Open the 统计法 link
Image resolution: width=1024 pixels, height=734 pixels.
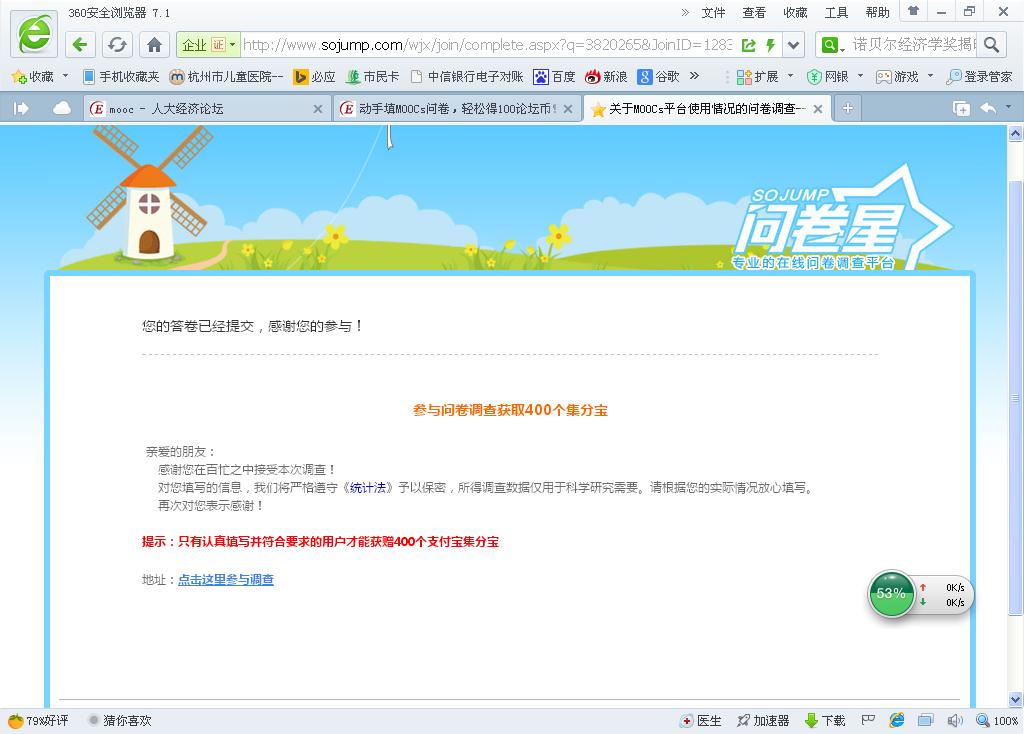pos(368,488)
